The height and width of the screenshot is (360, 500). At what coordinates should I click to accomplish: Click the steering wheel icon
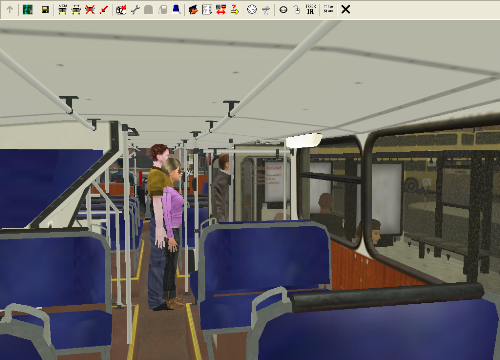283,10
